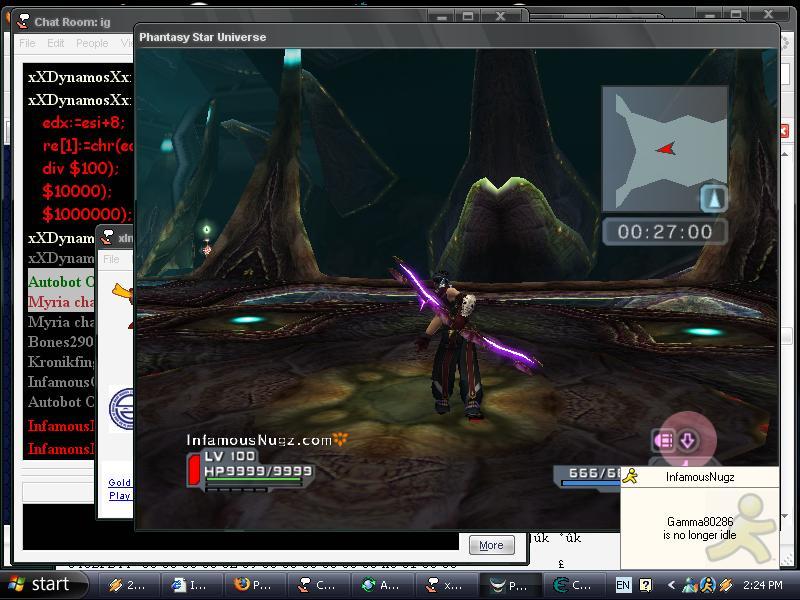Click the glowing lantern marker at left of game
The width and height of the screenshot is (800, 600).
pos(207,240)
